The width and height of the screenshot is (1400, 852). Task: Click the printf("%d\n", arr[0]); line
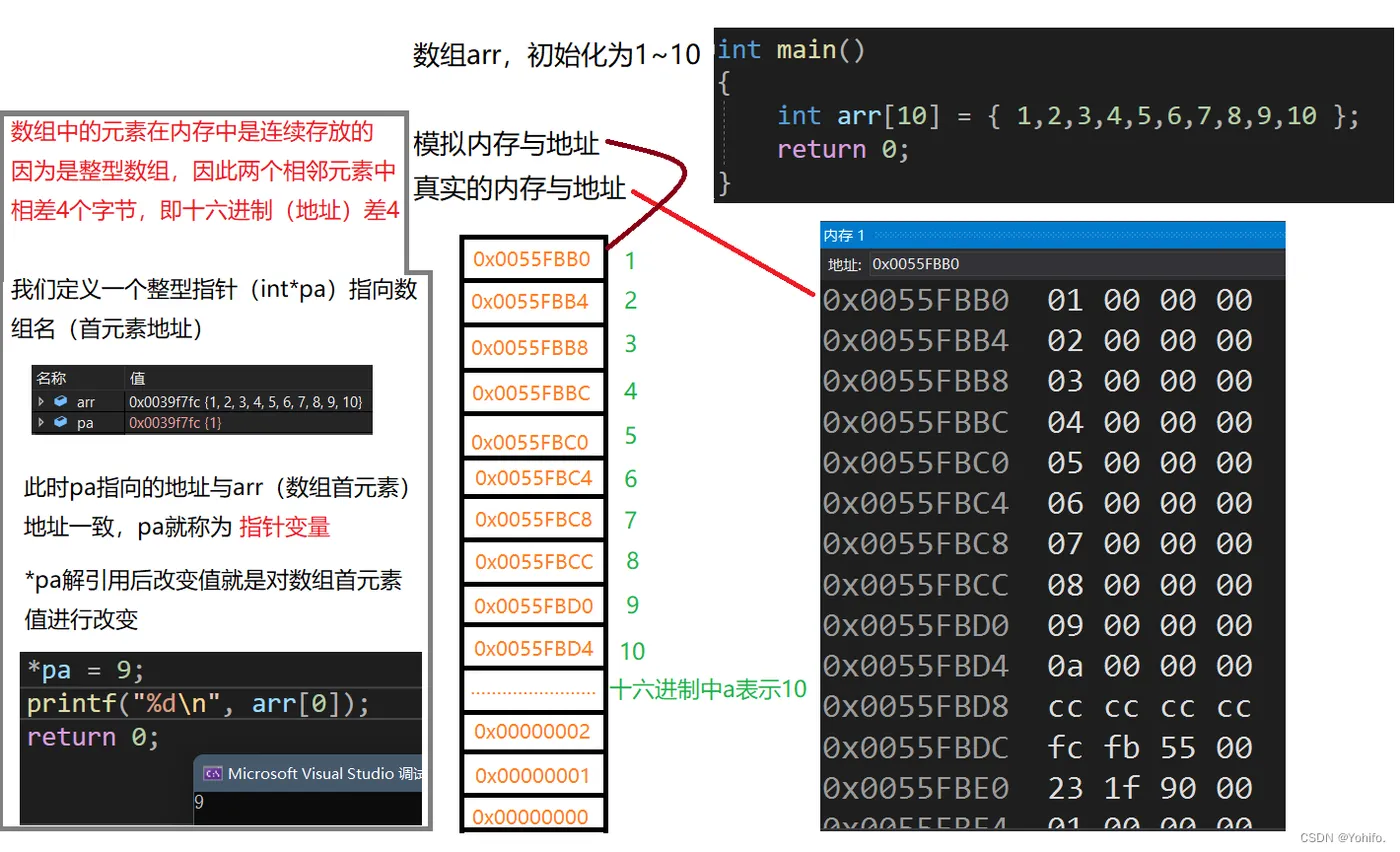pos(198,704)
